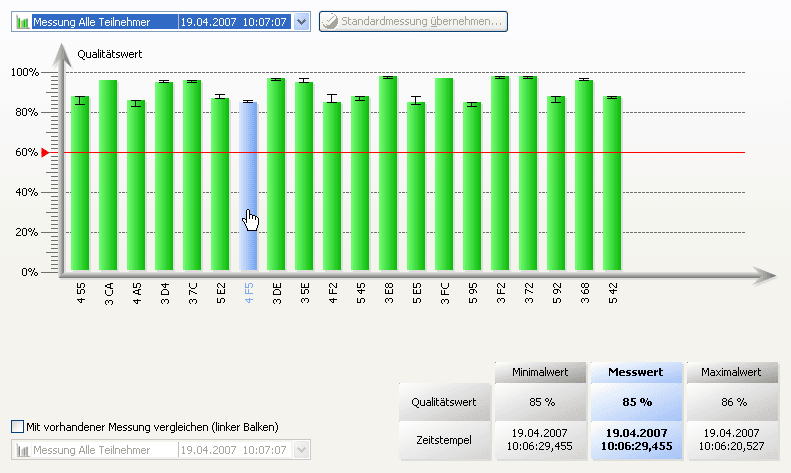
Task: Click the 'Maximalwert' column header
Action: (733, 372)
